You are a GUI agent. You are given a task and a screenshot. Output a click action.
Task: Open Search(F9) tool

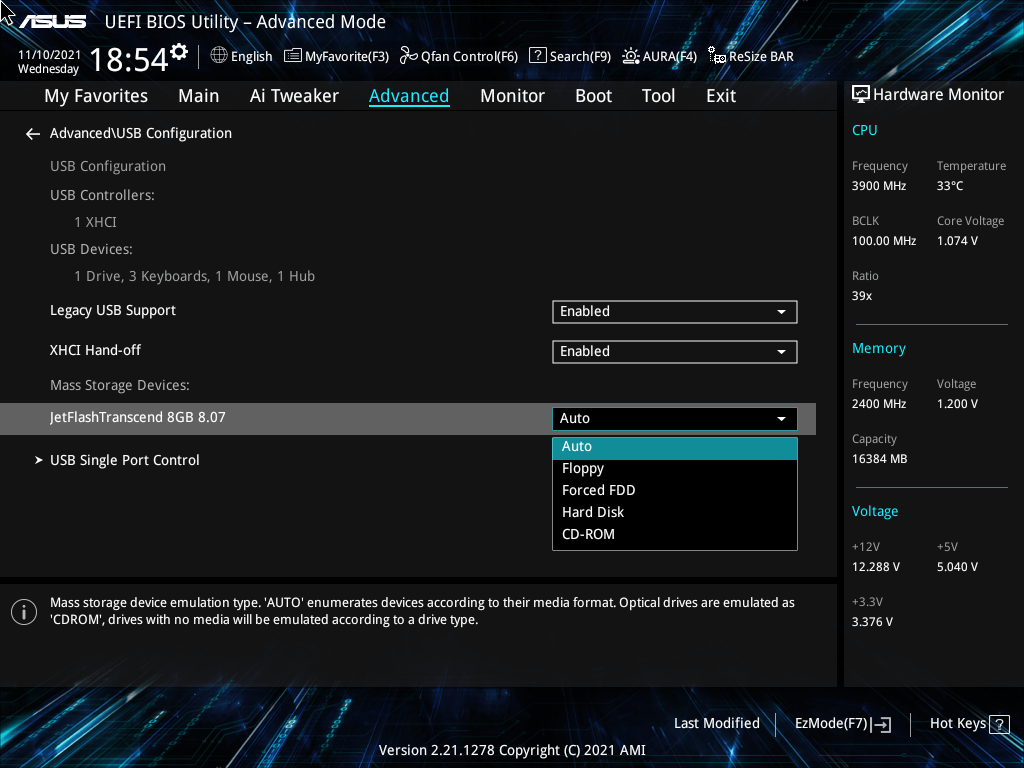pos(569,56)
